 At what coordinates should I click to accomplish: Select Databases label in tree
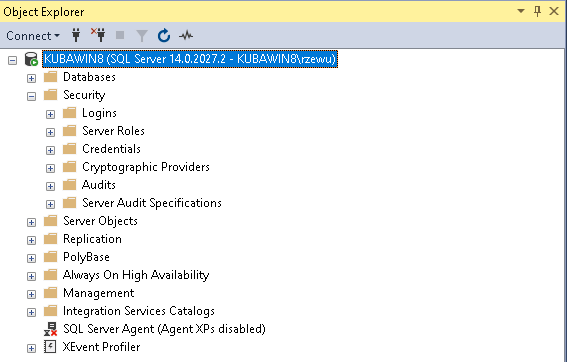(x=89, y=77)
